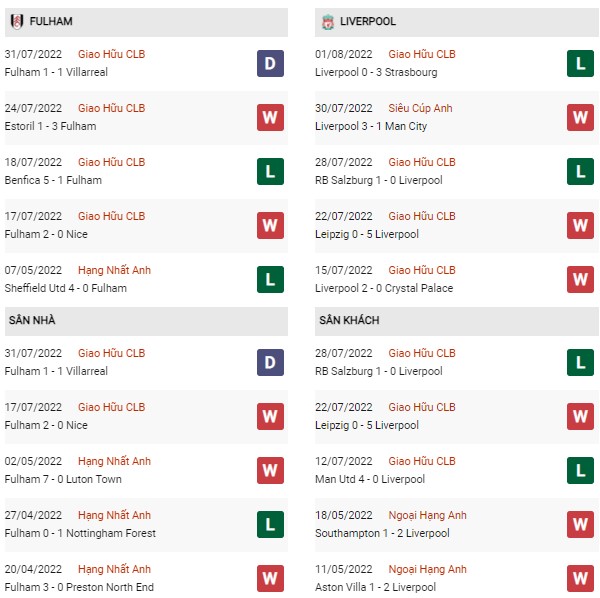Open Ngoại Hạng Anh link dated 18/05/2022
The image size is (600, 598).
point(427,515)
